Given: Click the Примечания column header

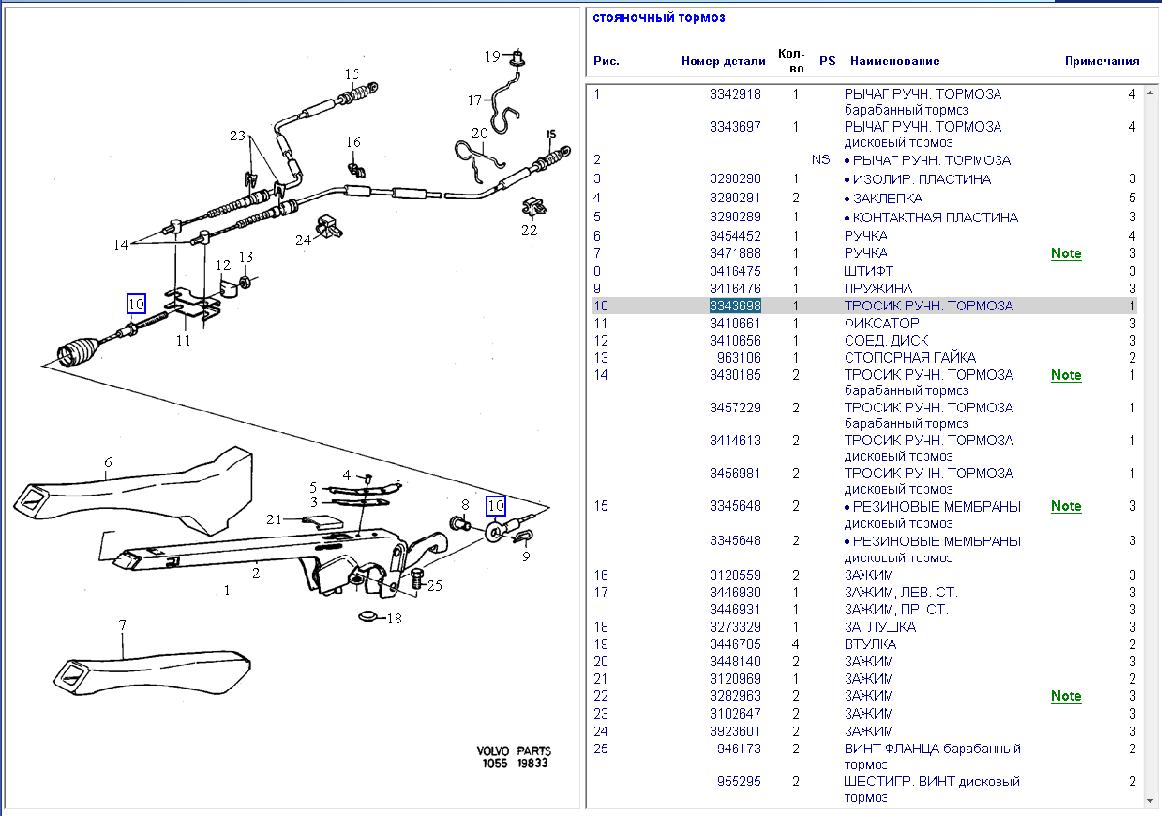Looking at the screenshot, I should [x=1101, y=61].
